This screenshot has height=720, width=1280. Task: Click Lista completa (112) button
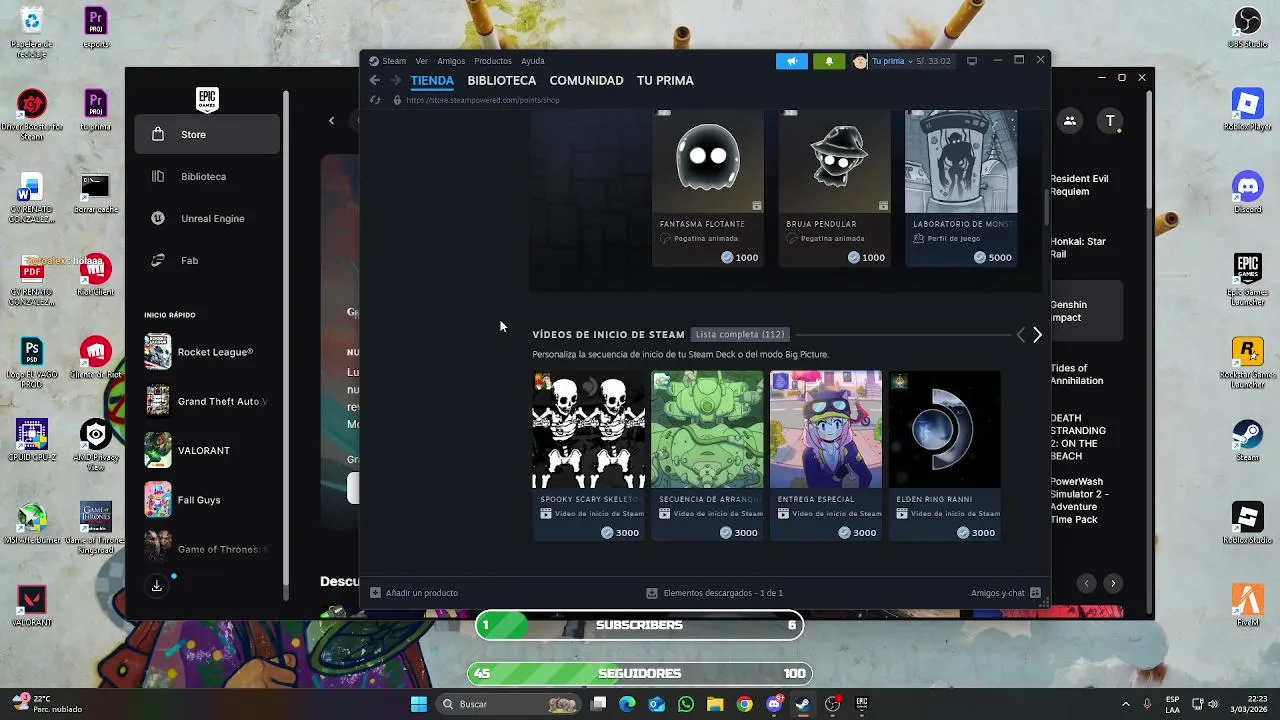pyautogui.click(x=740, y=334)
